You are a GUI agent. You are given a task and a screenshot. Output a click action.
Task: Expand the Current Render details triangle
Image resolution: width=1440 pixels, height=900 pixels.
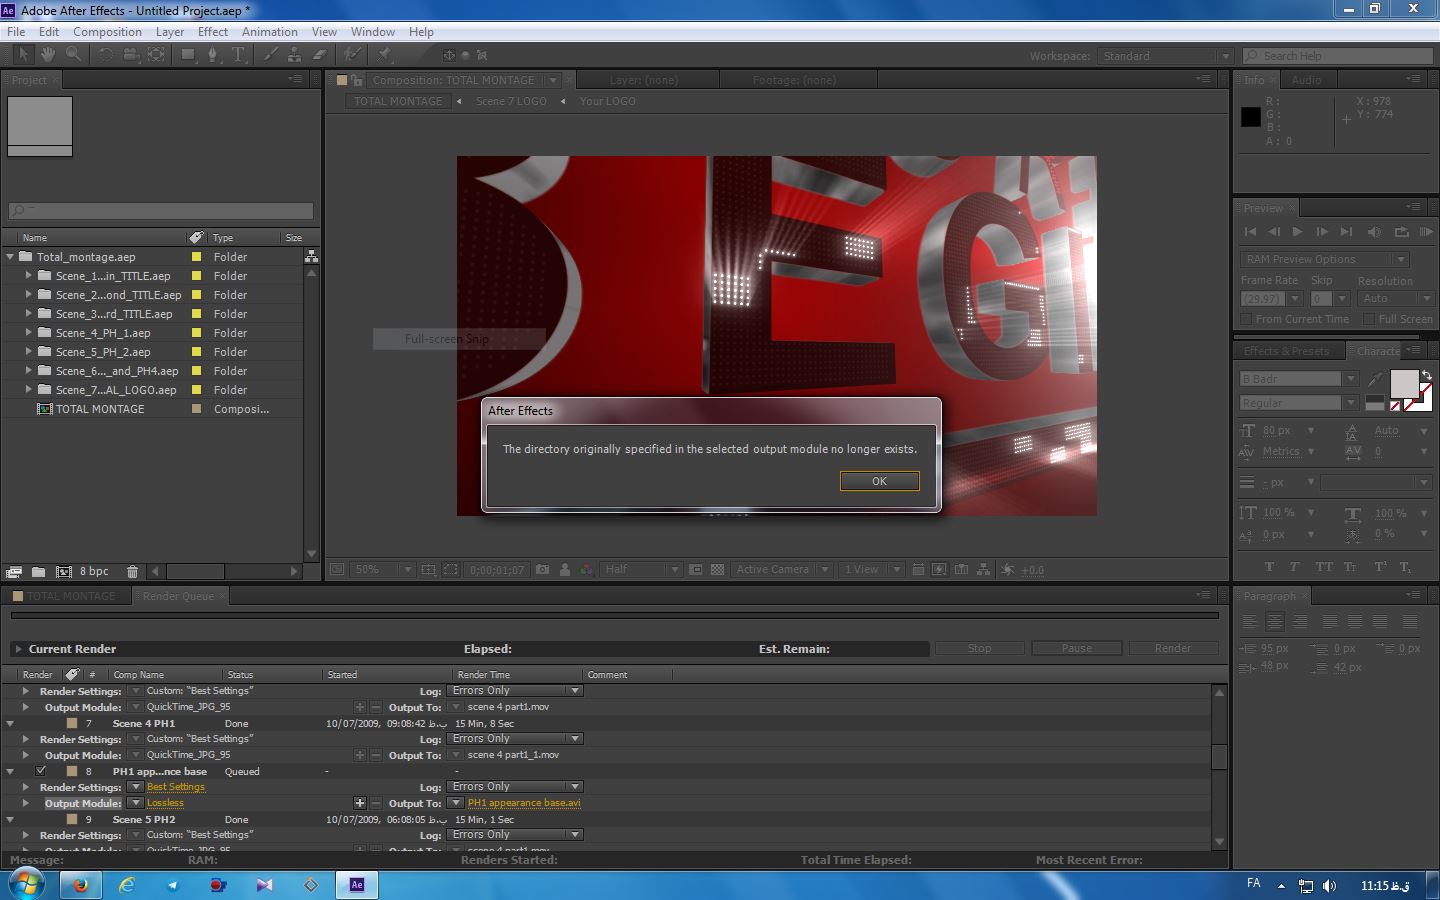click(x=18, y=649)
